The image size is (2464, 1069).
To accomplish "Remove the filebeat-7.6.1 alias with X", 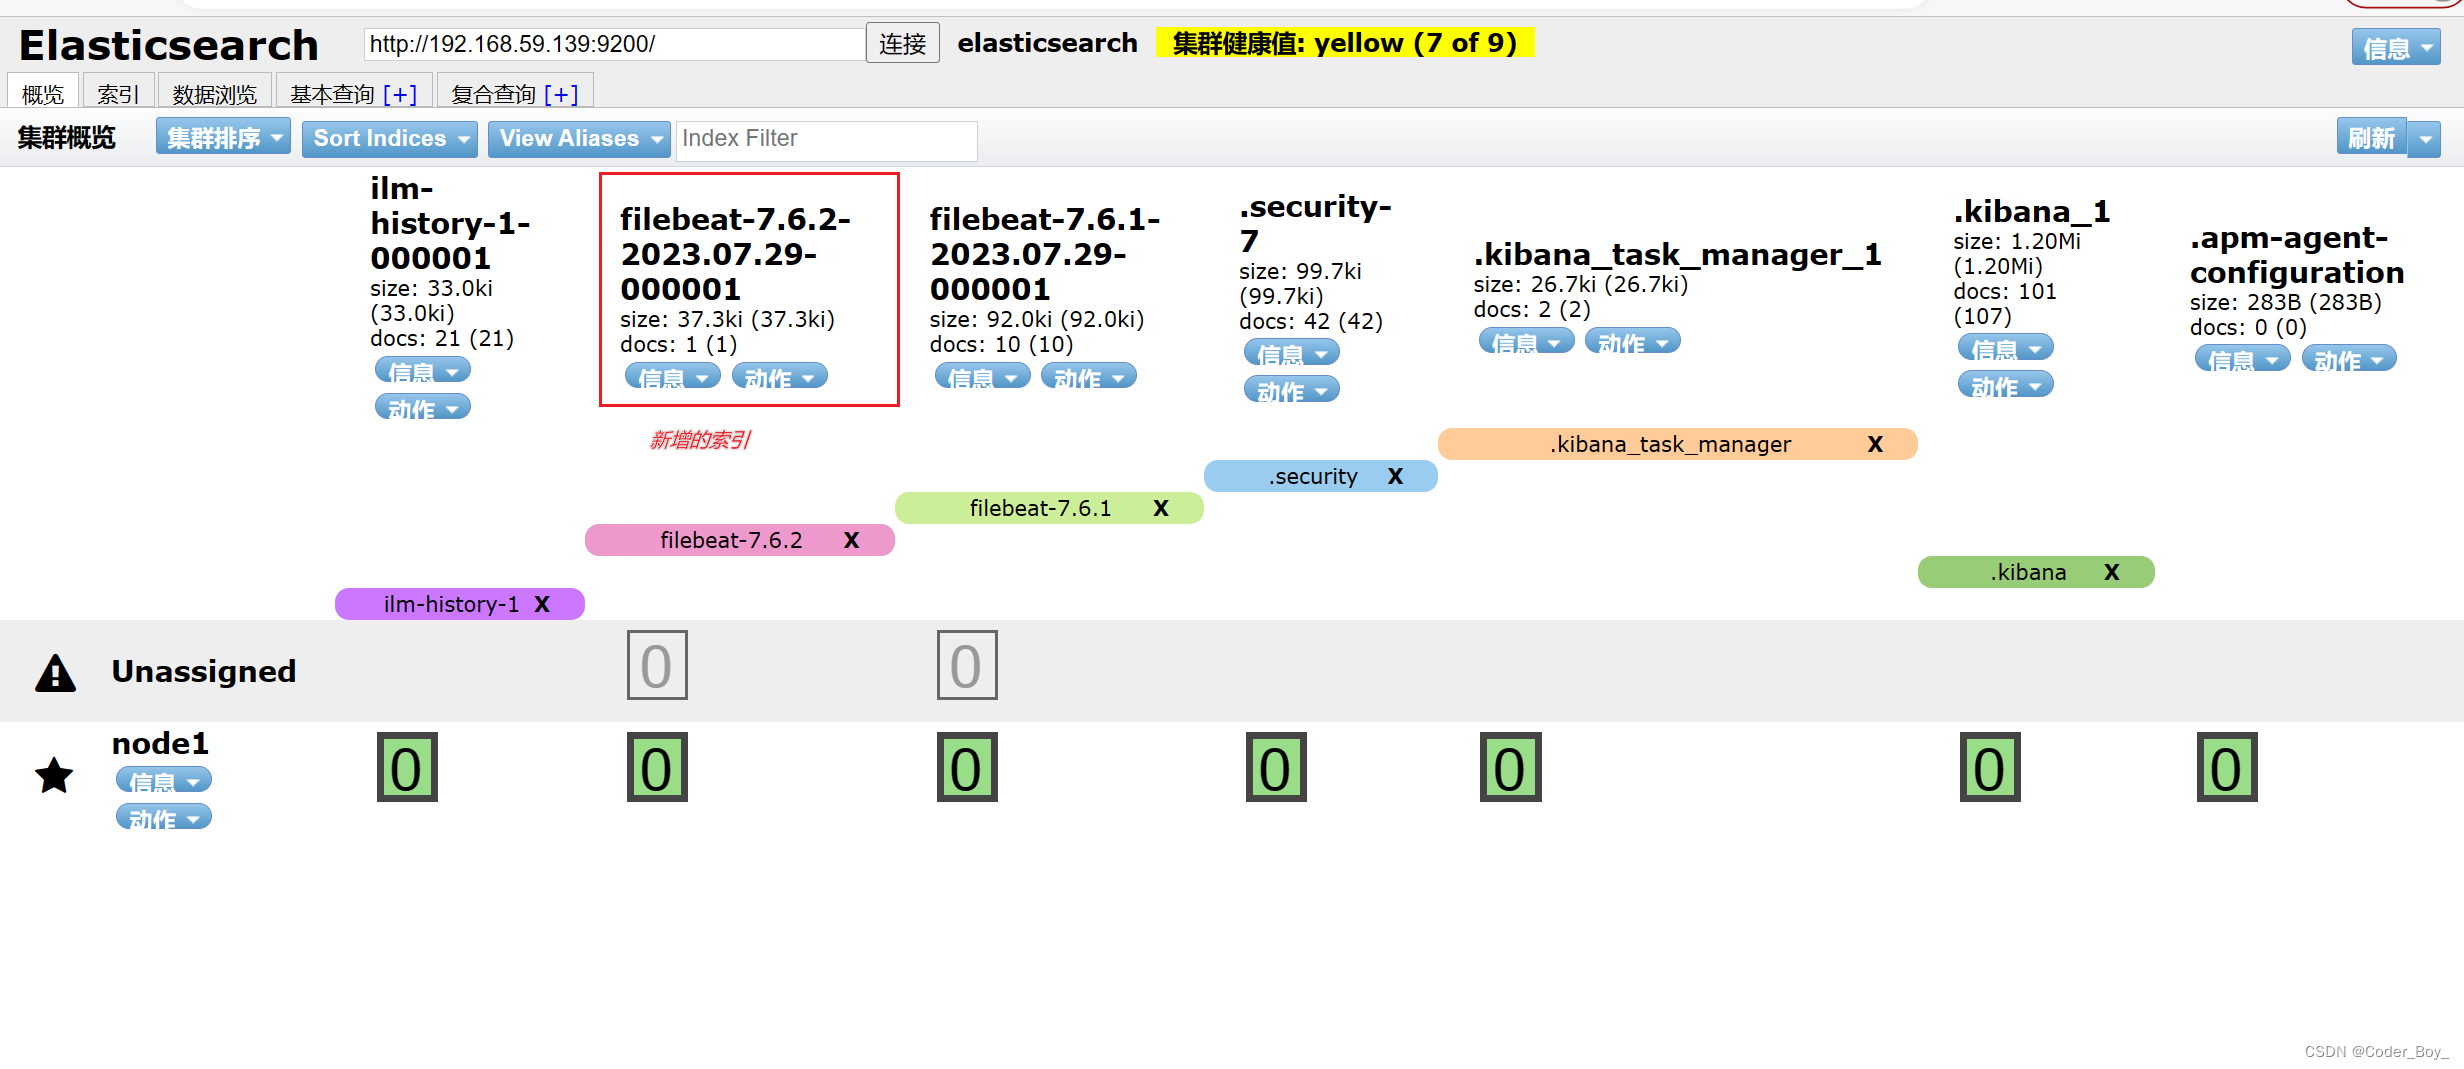I will [x=1160, y=508].
